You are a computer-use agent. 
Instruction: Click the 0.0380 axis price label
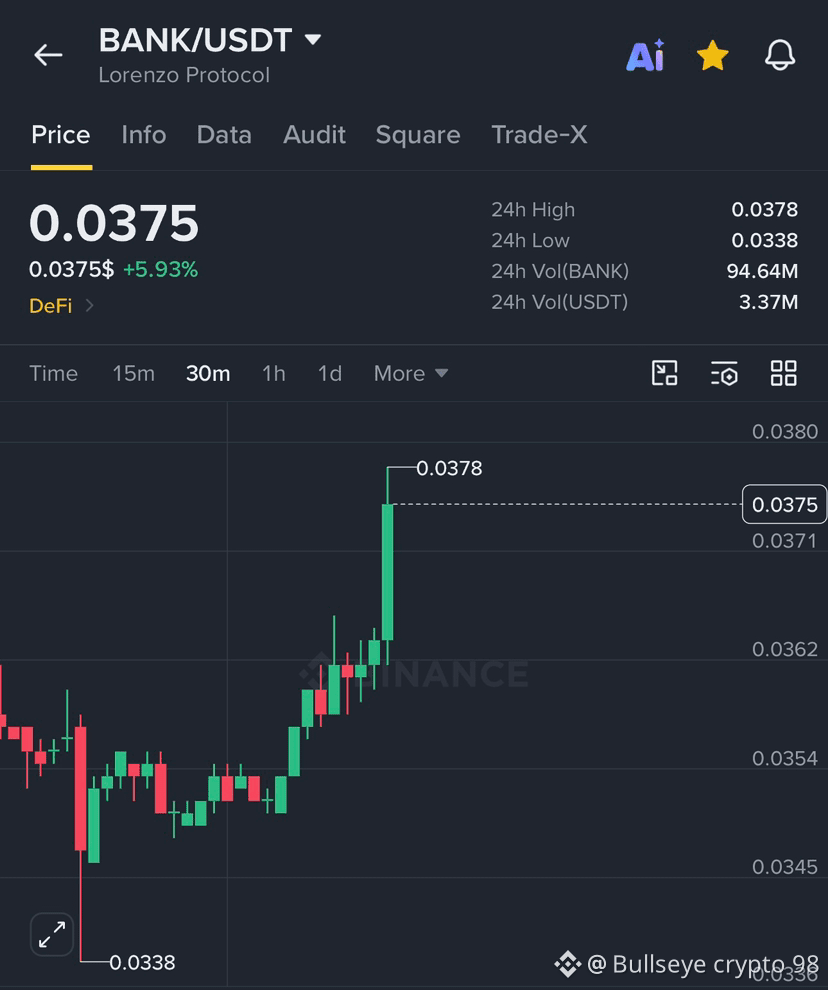[784, 432]
